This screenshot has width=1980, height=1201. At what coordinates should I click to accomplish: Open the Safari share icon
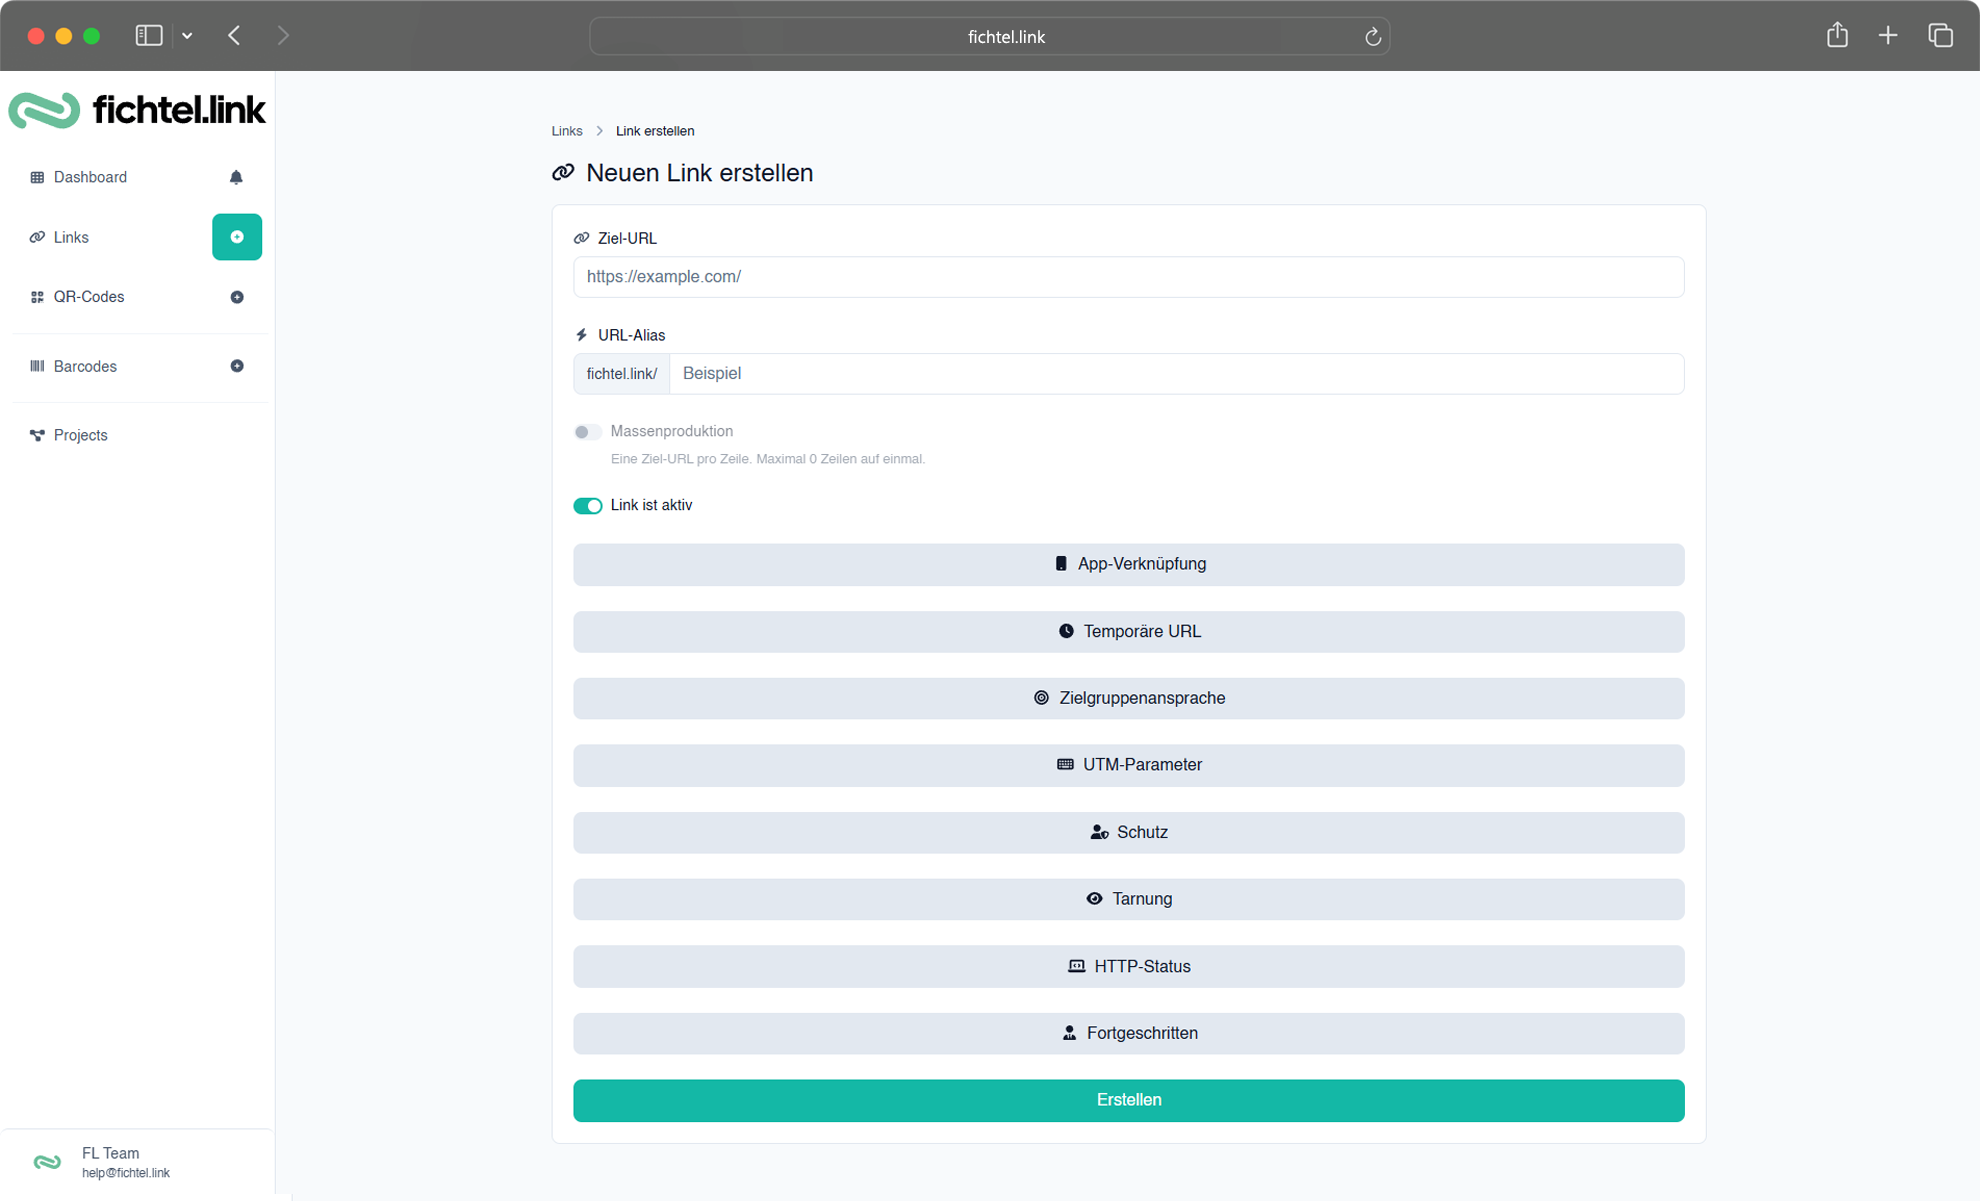click(1837, 35)
